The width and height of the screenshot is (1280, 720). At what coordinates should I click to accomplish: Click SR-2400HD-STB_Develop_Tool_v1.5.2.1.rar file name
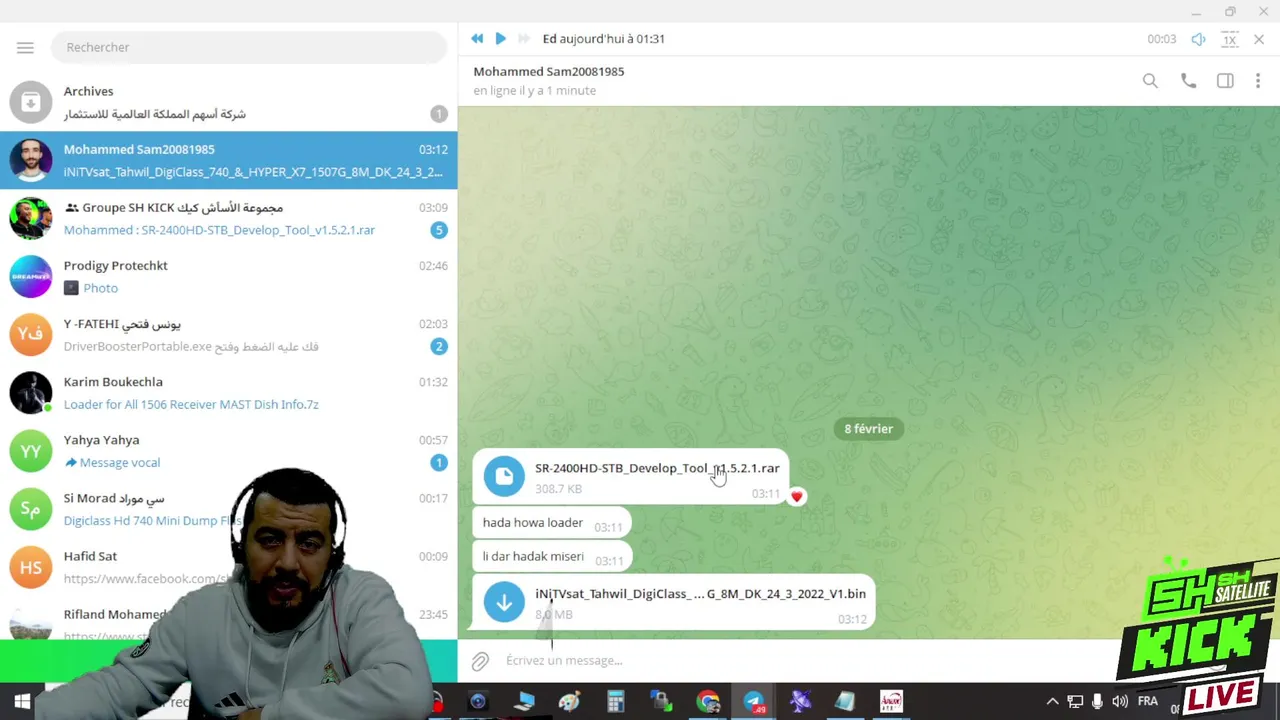[657, 468]
